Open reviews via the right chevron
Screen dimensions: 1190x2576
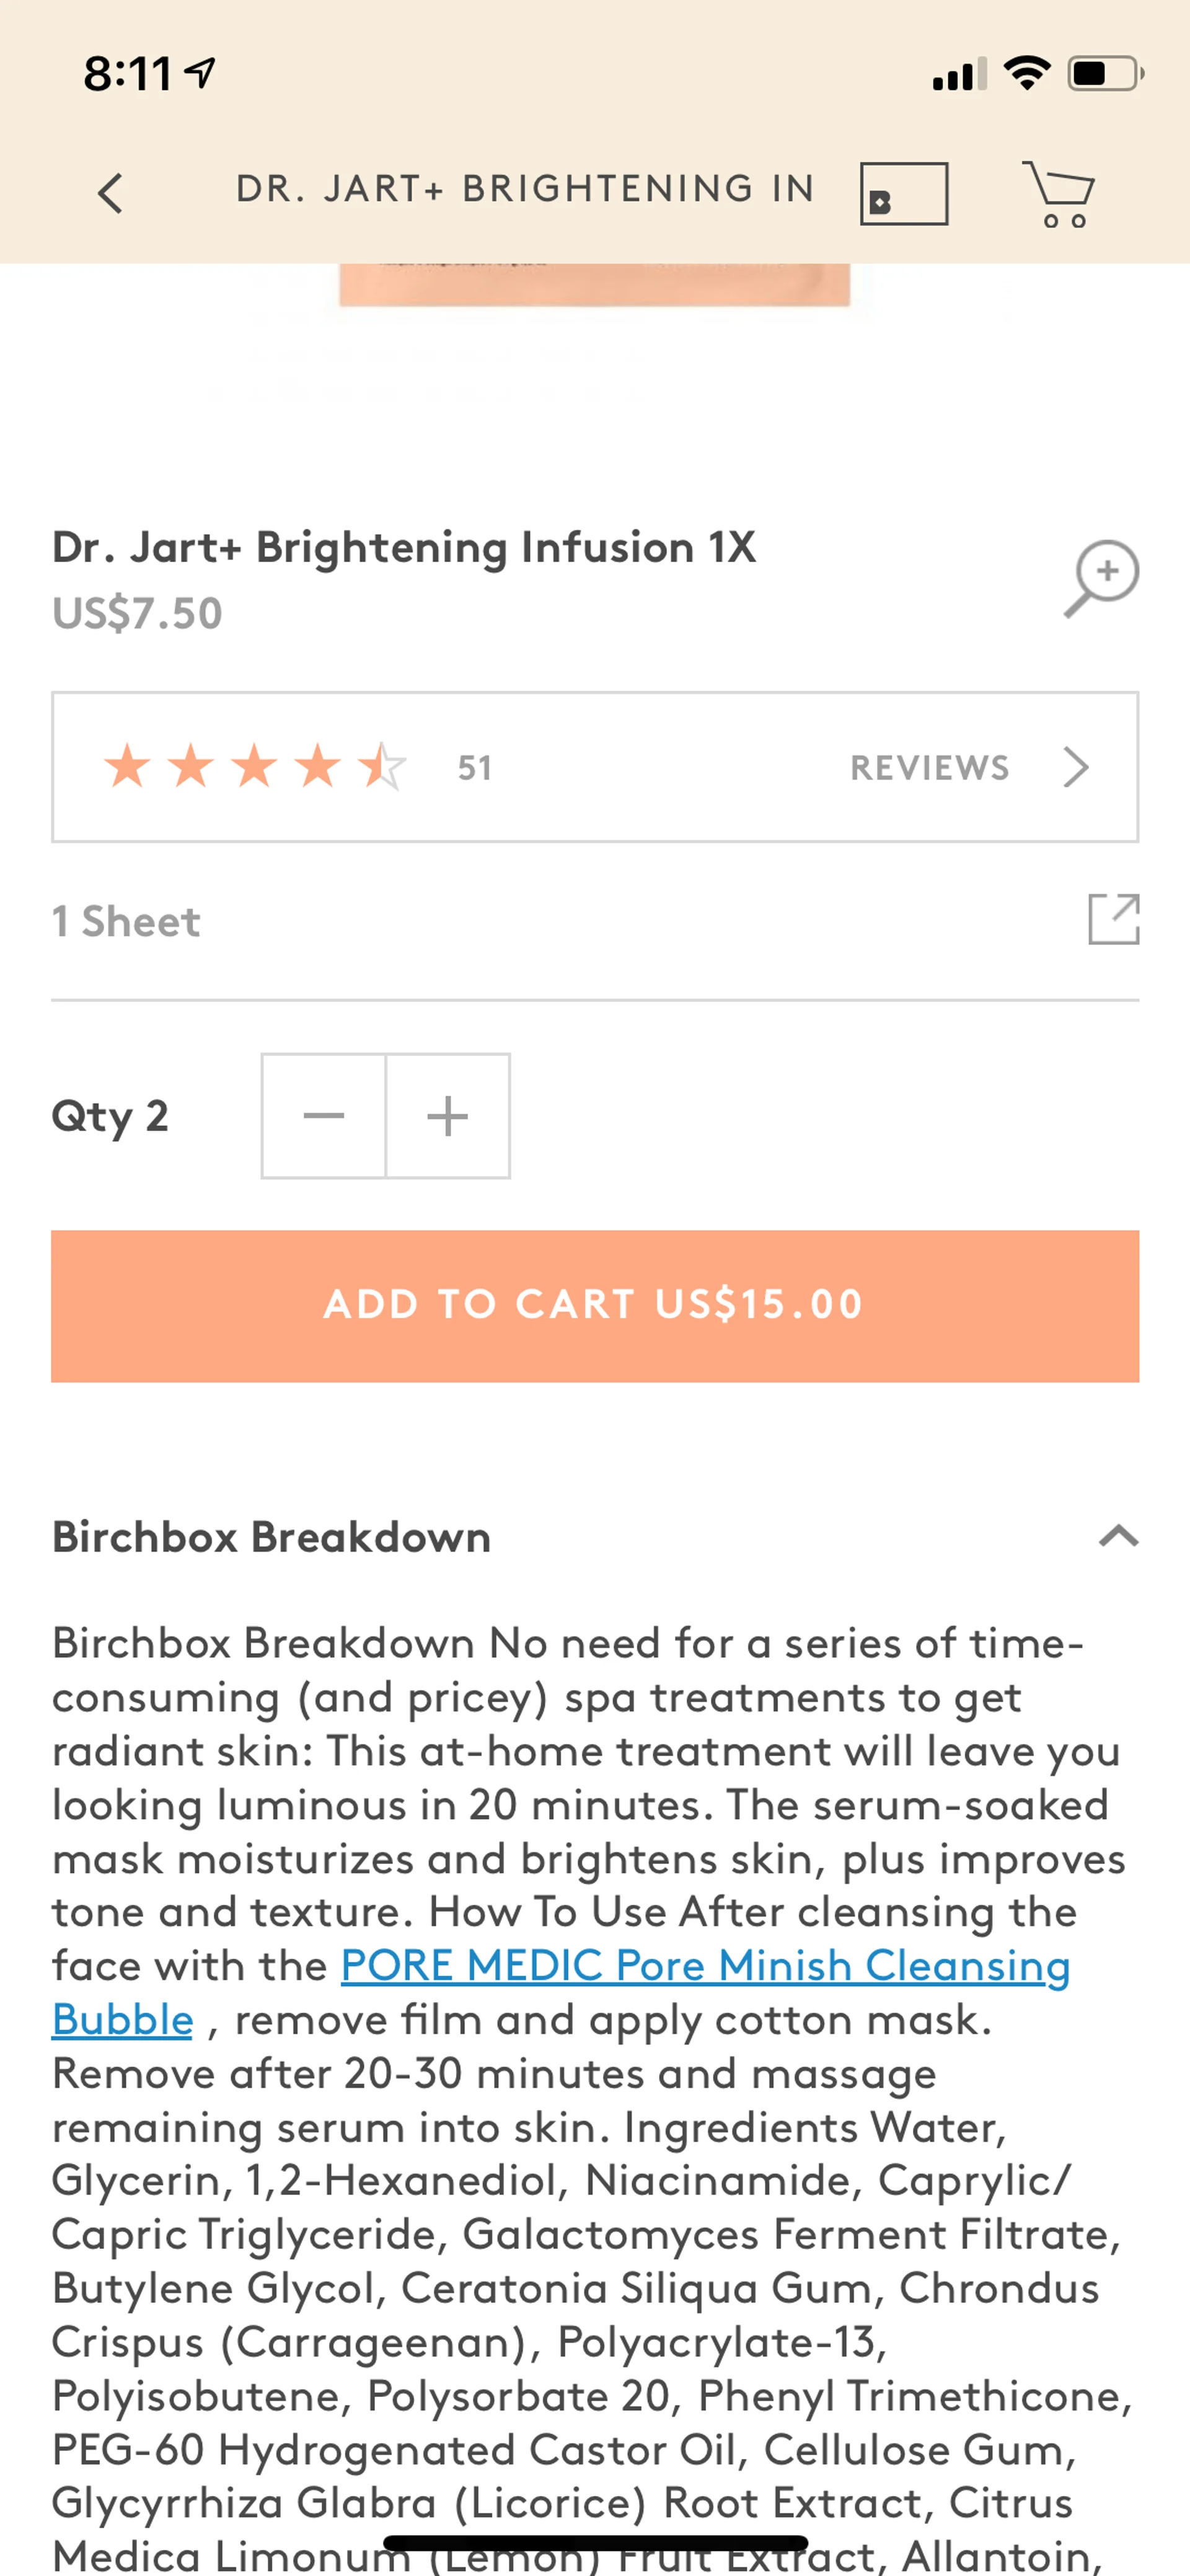tap(1076, 767)
